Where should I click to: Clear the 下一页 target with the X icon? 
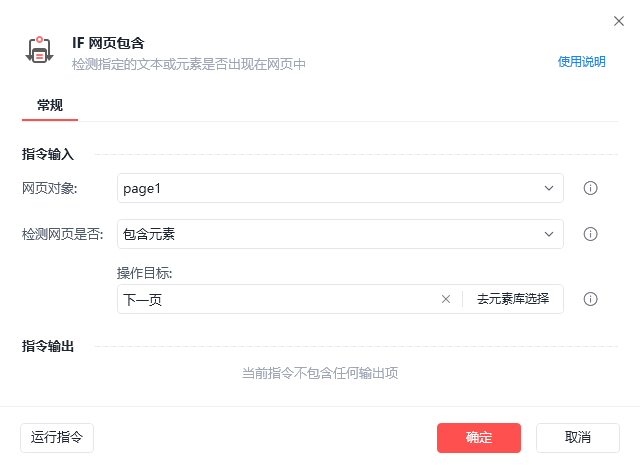click(x=446, y=299)
